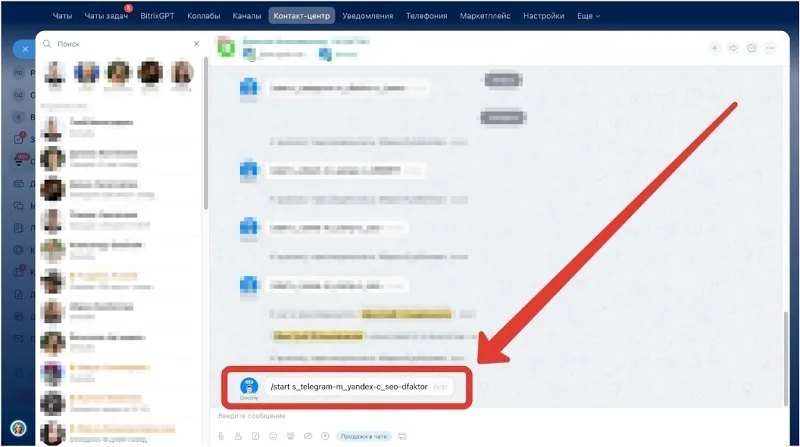Viewport: 800px width, 447px height.
Task: Go to the Коллабы tab
Action: (x=204, y=16)
